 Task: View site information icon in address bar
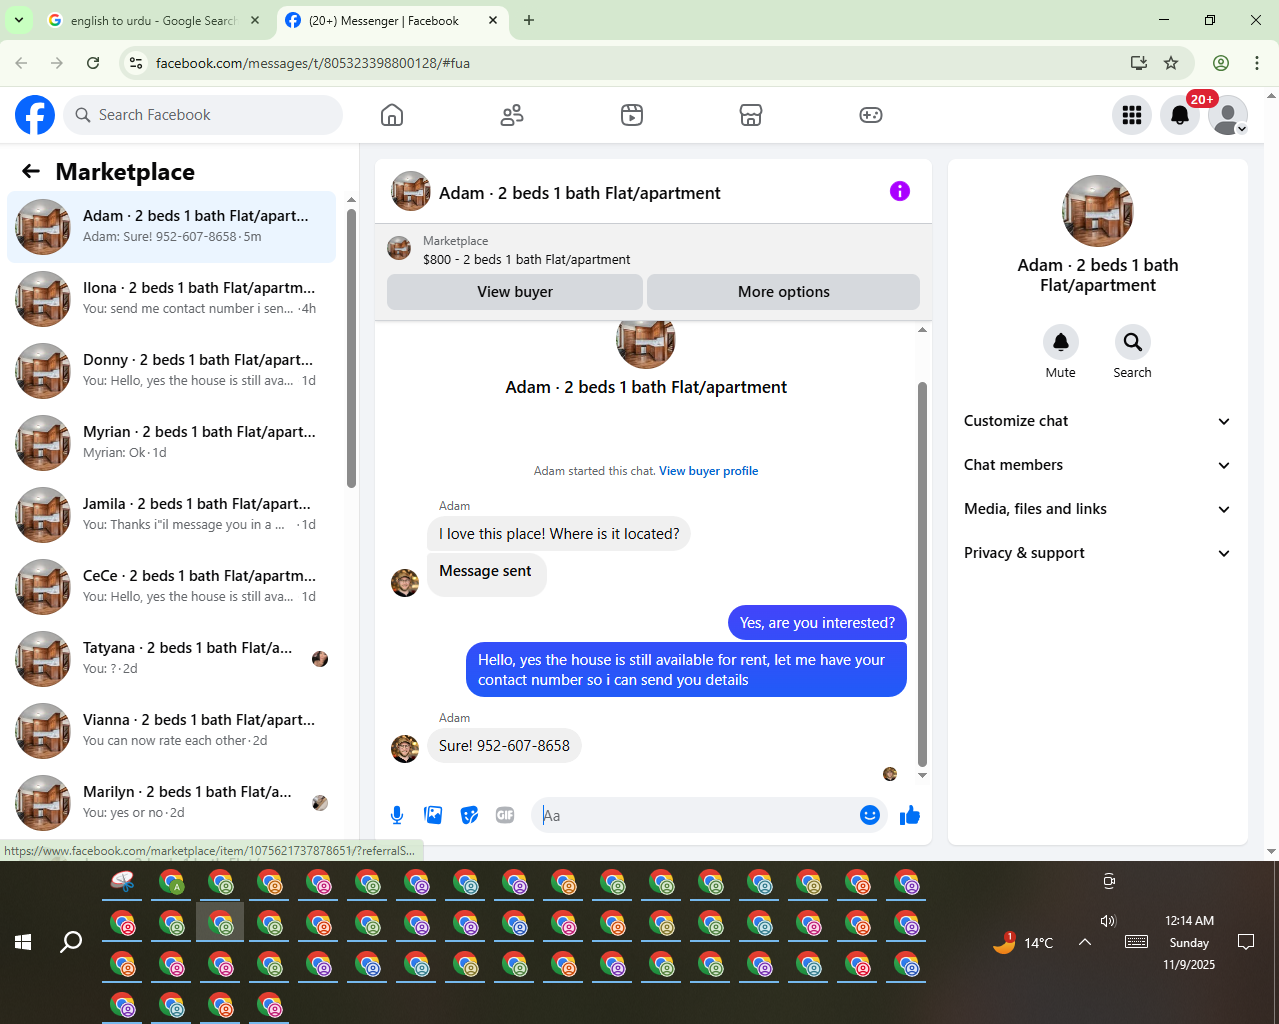tap(136, 63)
